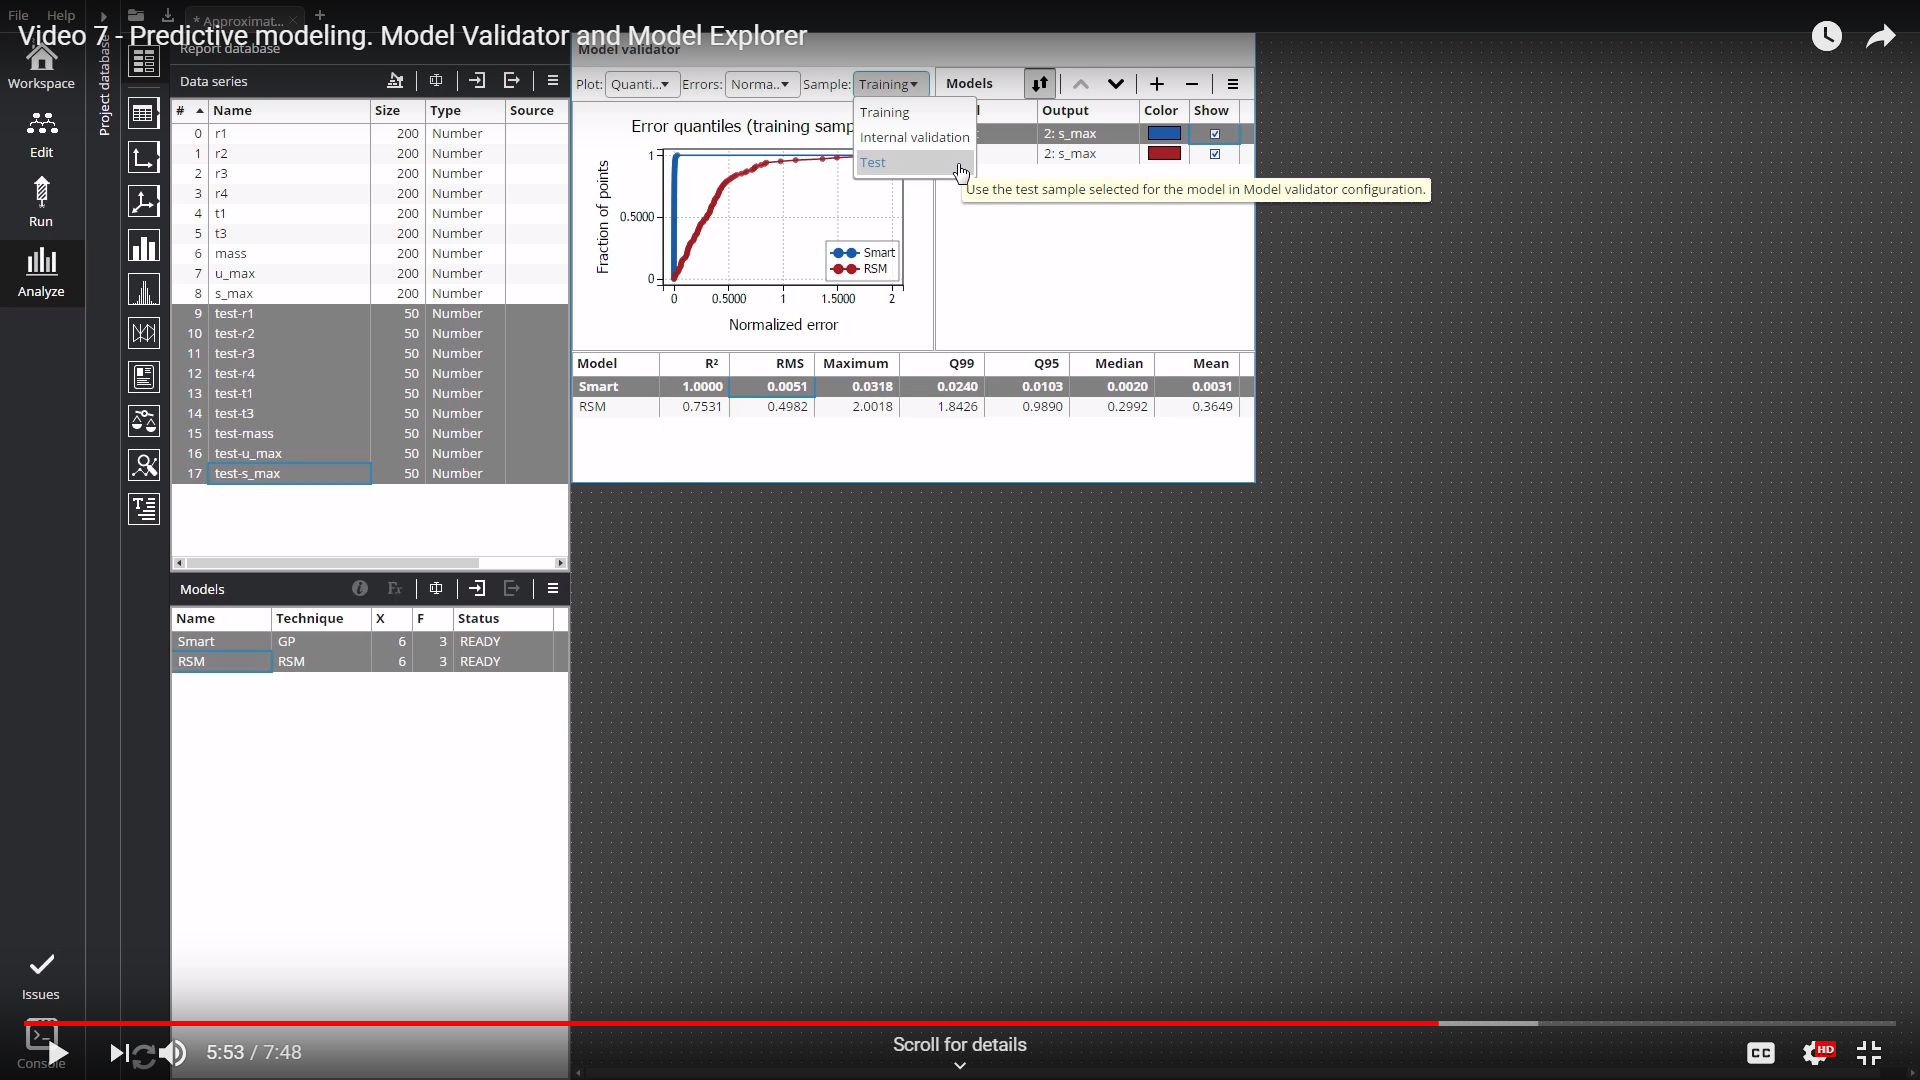Click rename icon in Data series toolbar
The height and width of the screenshot is (1080, 1920).
click(x=436, y=81)
